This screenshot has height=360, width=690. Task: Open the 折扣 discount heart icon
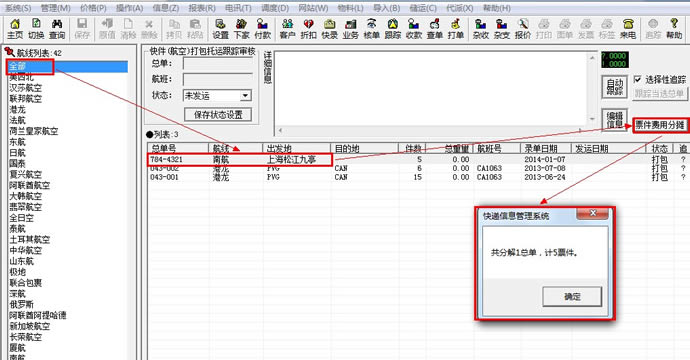[308, 29]
